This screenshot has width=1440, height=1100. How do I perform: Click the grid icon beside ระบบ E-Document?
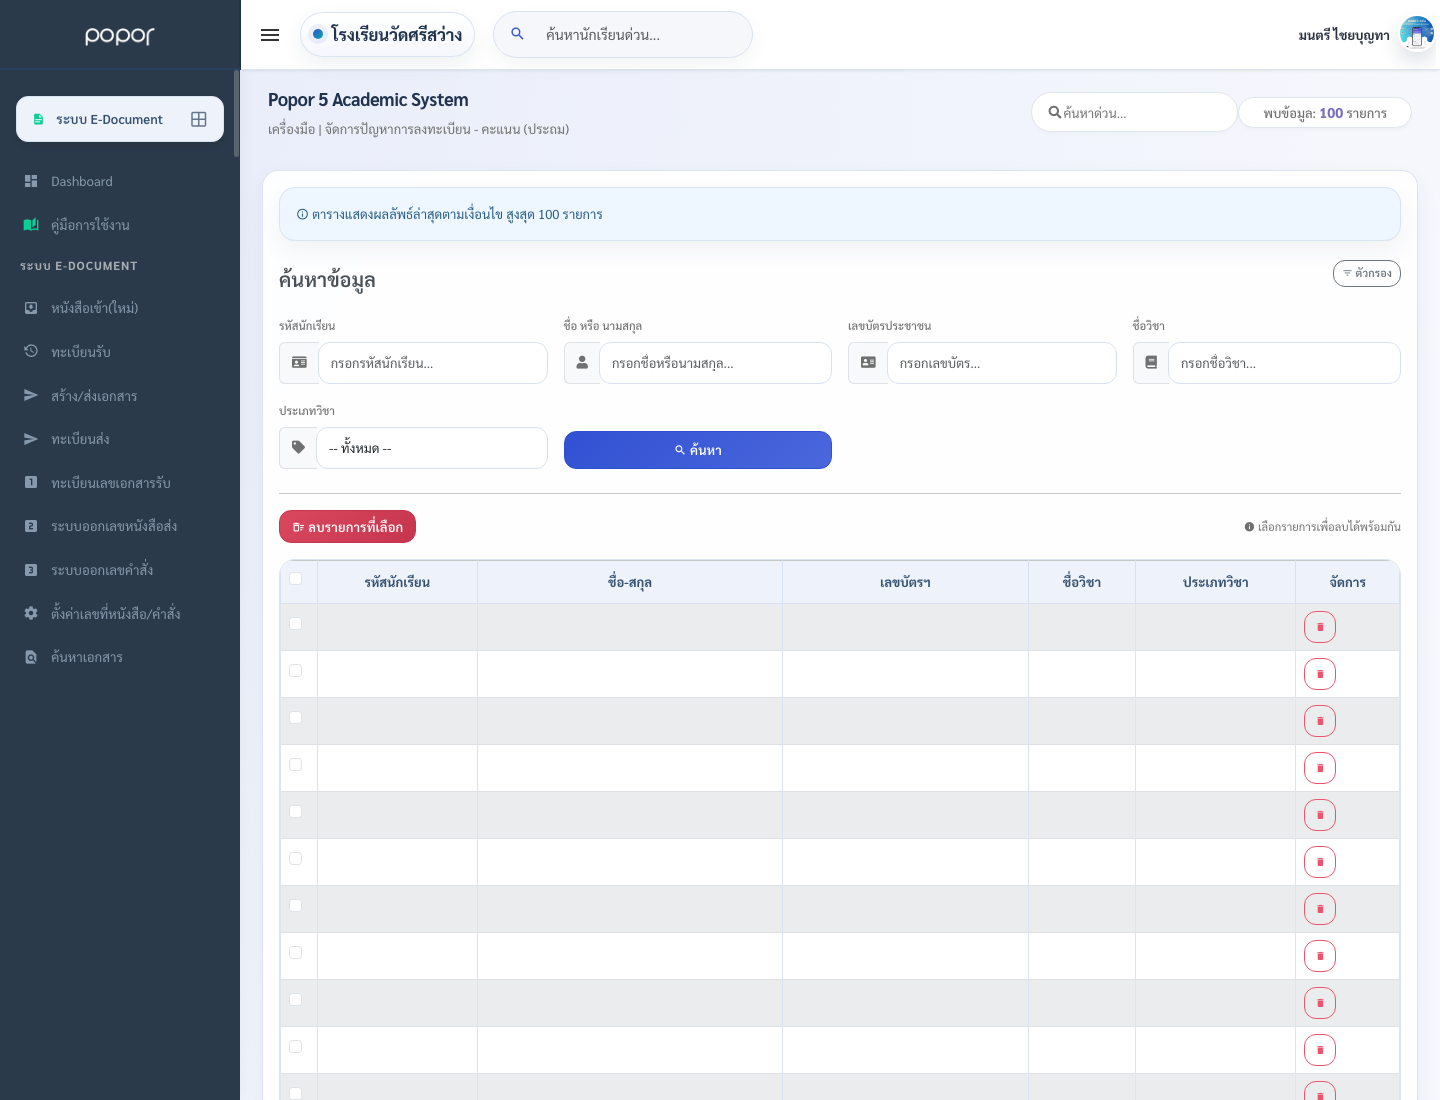[199, 119]
